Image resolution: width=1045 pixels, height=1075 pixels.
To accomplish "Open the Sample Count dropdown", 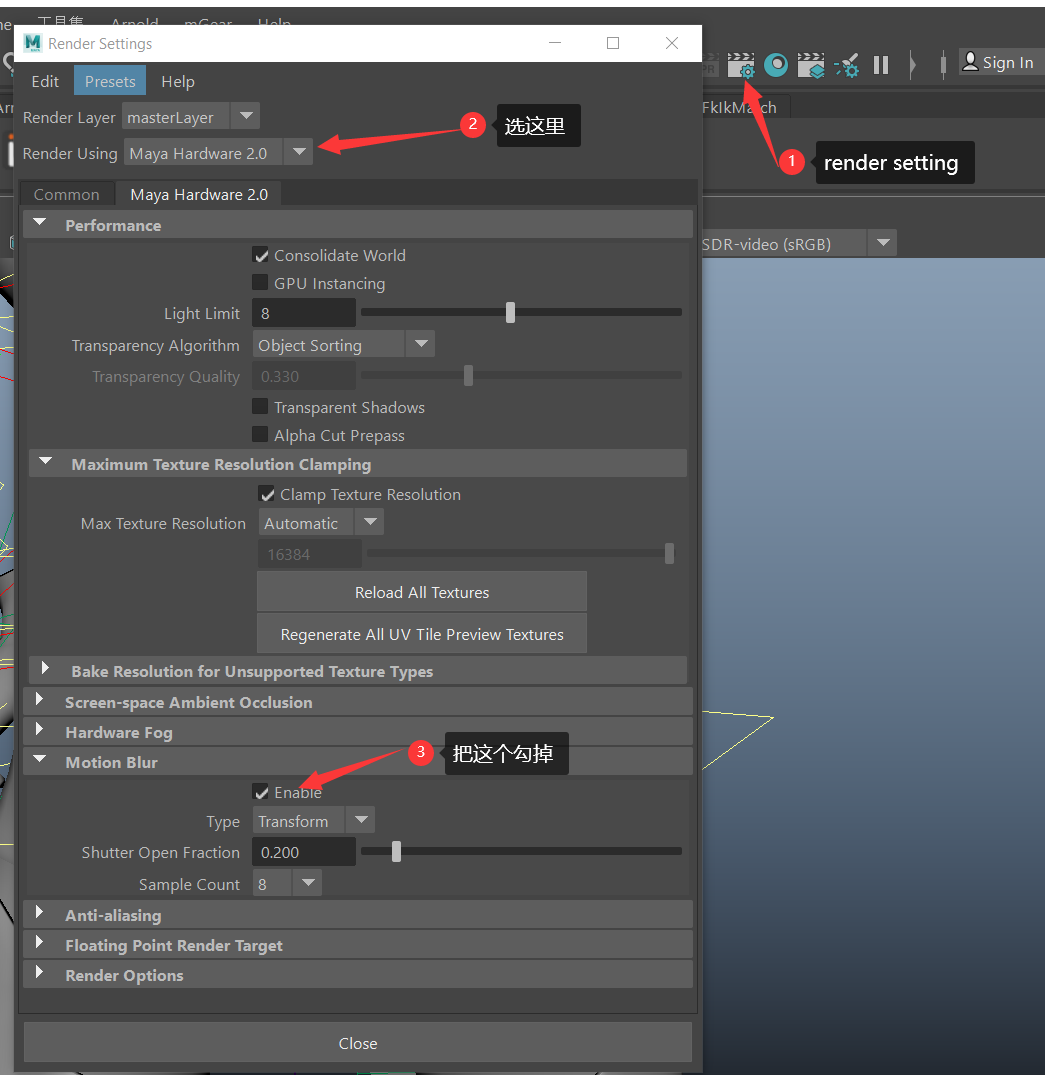I will pos(287,883).
